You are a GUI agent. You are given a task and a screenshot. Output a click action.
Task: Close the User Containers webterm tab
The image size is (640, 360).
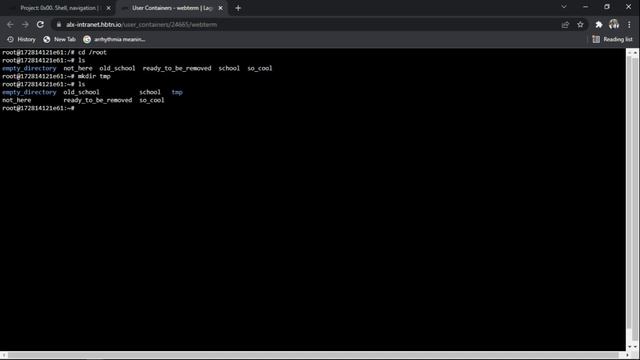220,8
